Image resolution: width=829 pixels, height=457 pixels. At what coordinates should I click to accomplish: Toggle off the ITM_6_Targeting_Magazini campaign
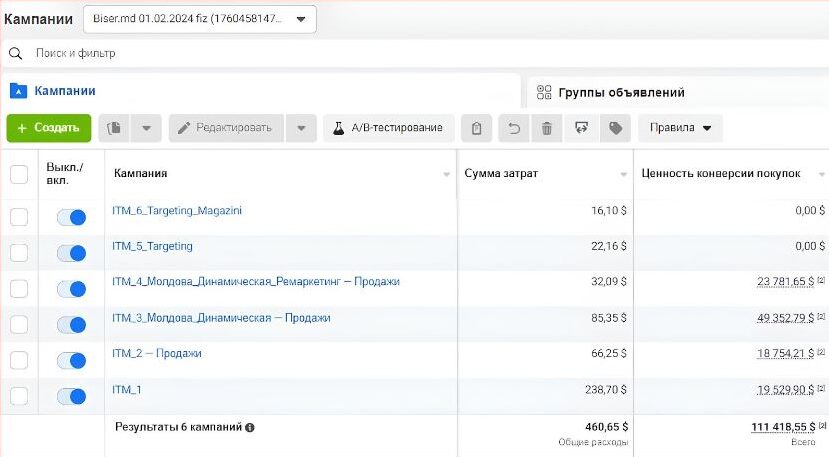(71, 217)
